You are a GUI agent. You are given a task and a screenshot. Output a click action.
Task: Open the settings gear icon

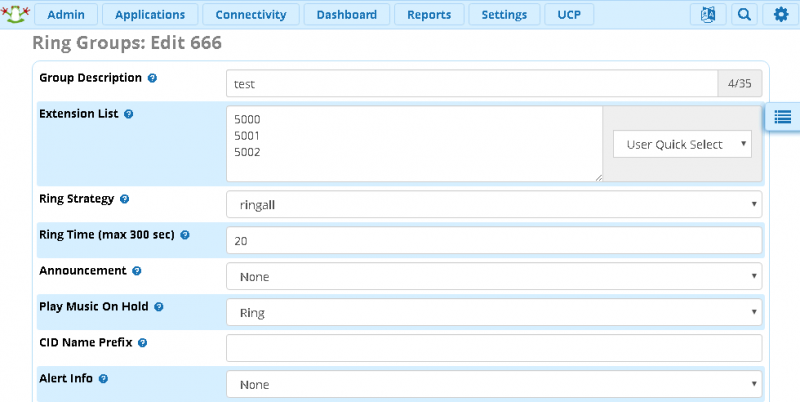pyautogui.click(x=781, y=14)
